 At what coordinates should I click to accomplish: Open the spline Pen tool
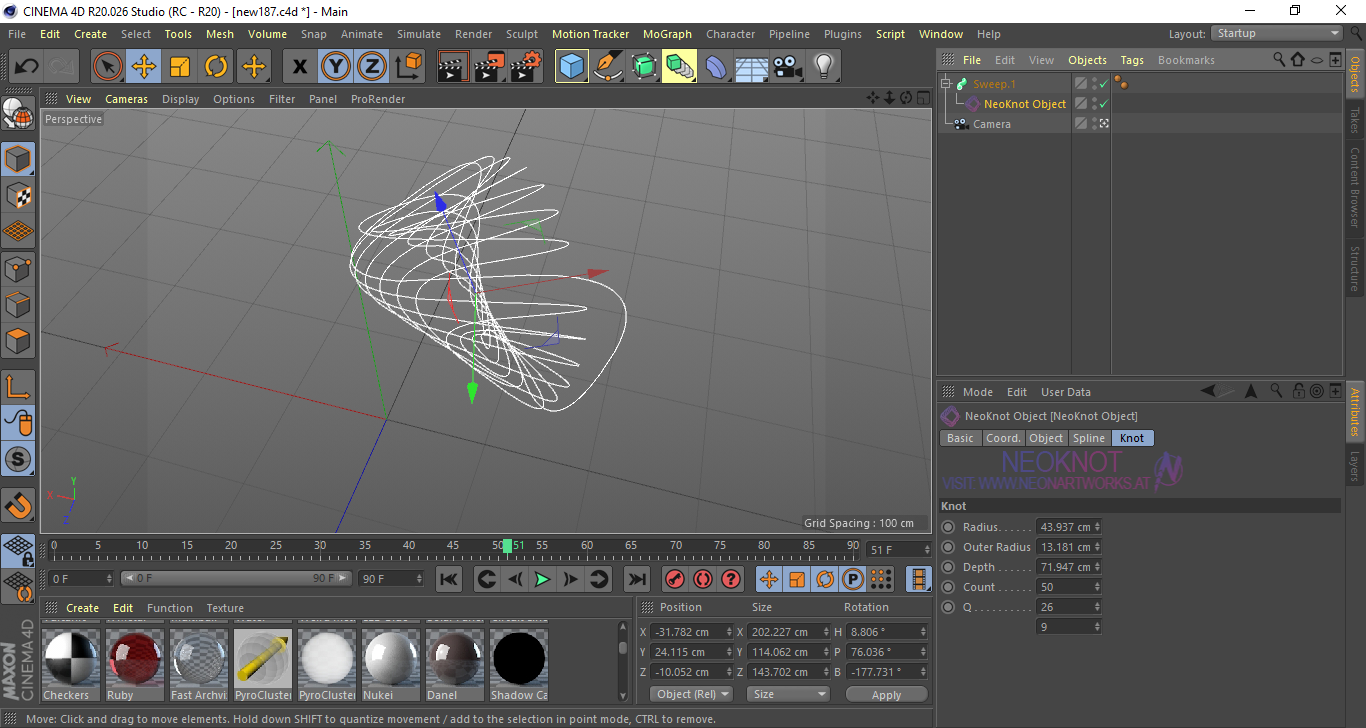point(608,67)
